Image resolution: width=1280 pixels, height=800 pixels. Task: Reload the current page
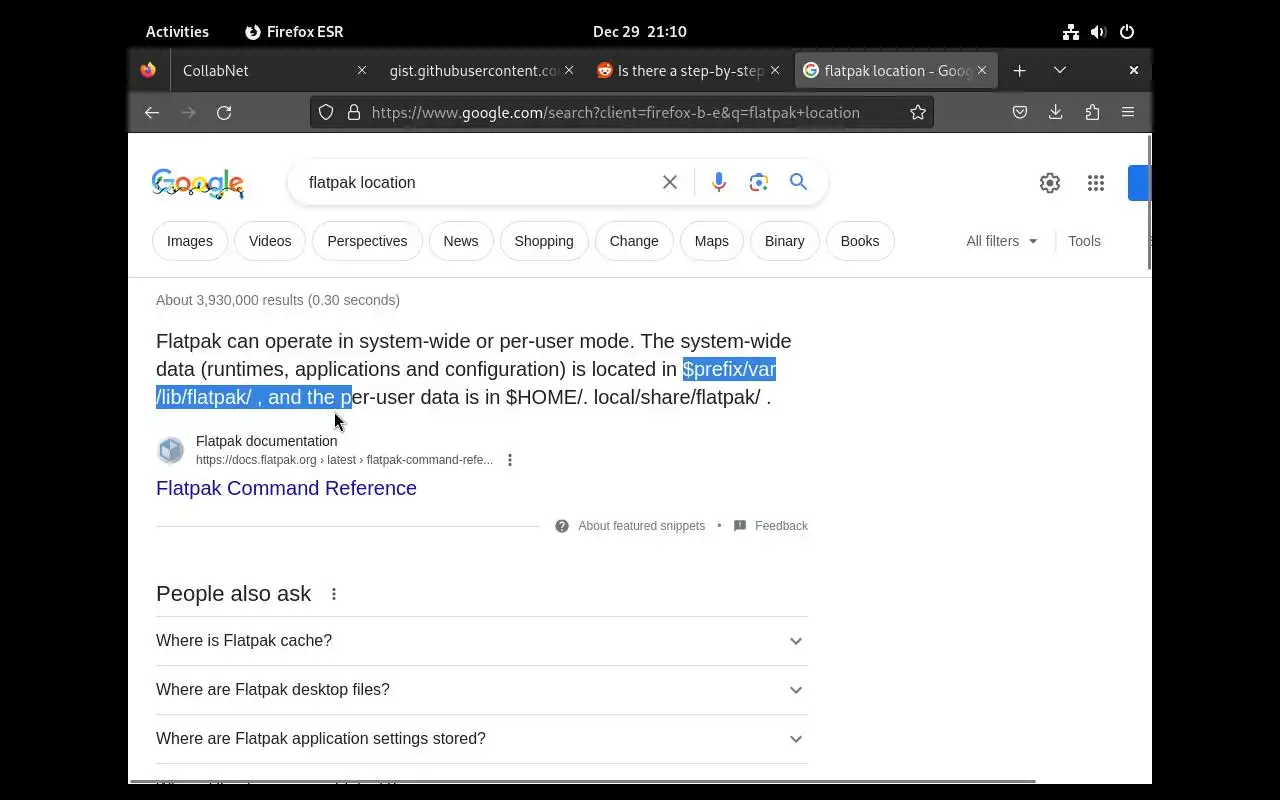224,113
